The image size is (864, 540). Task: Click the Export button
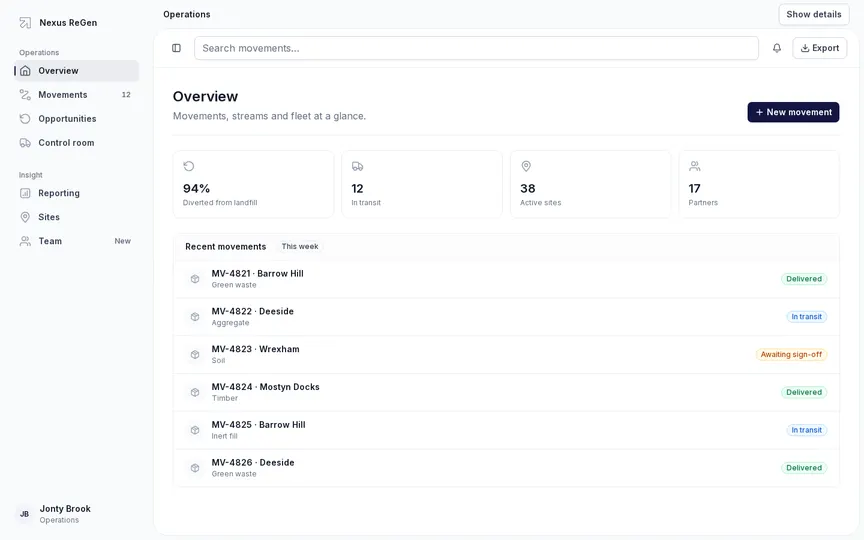(x=819, y=48)
